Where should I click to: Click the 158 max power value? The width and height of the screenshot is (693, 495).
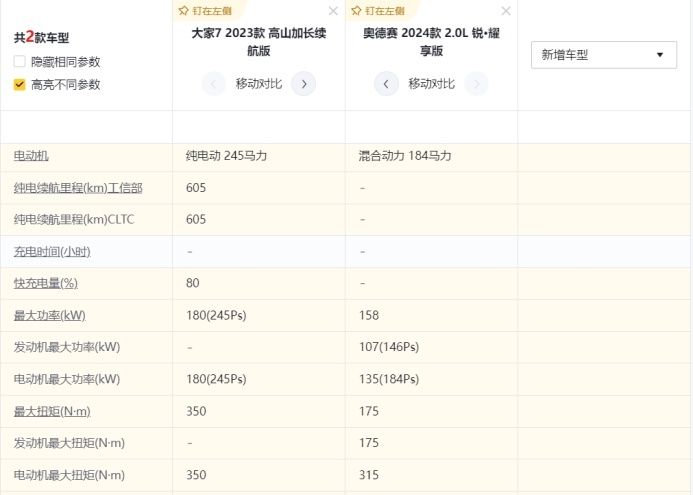(x=369, y=315)
